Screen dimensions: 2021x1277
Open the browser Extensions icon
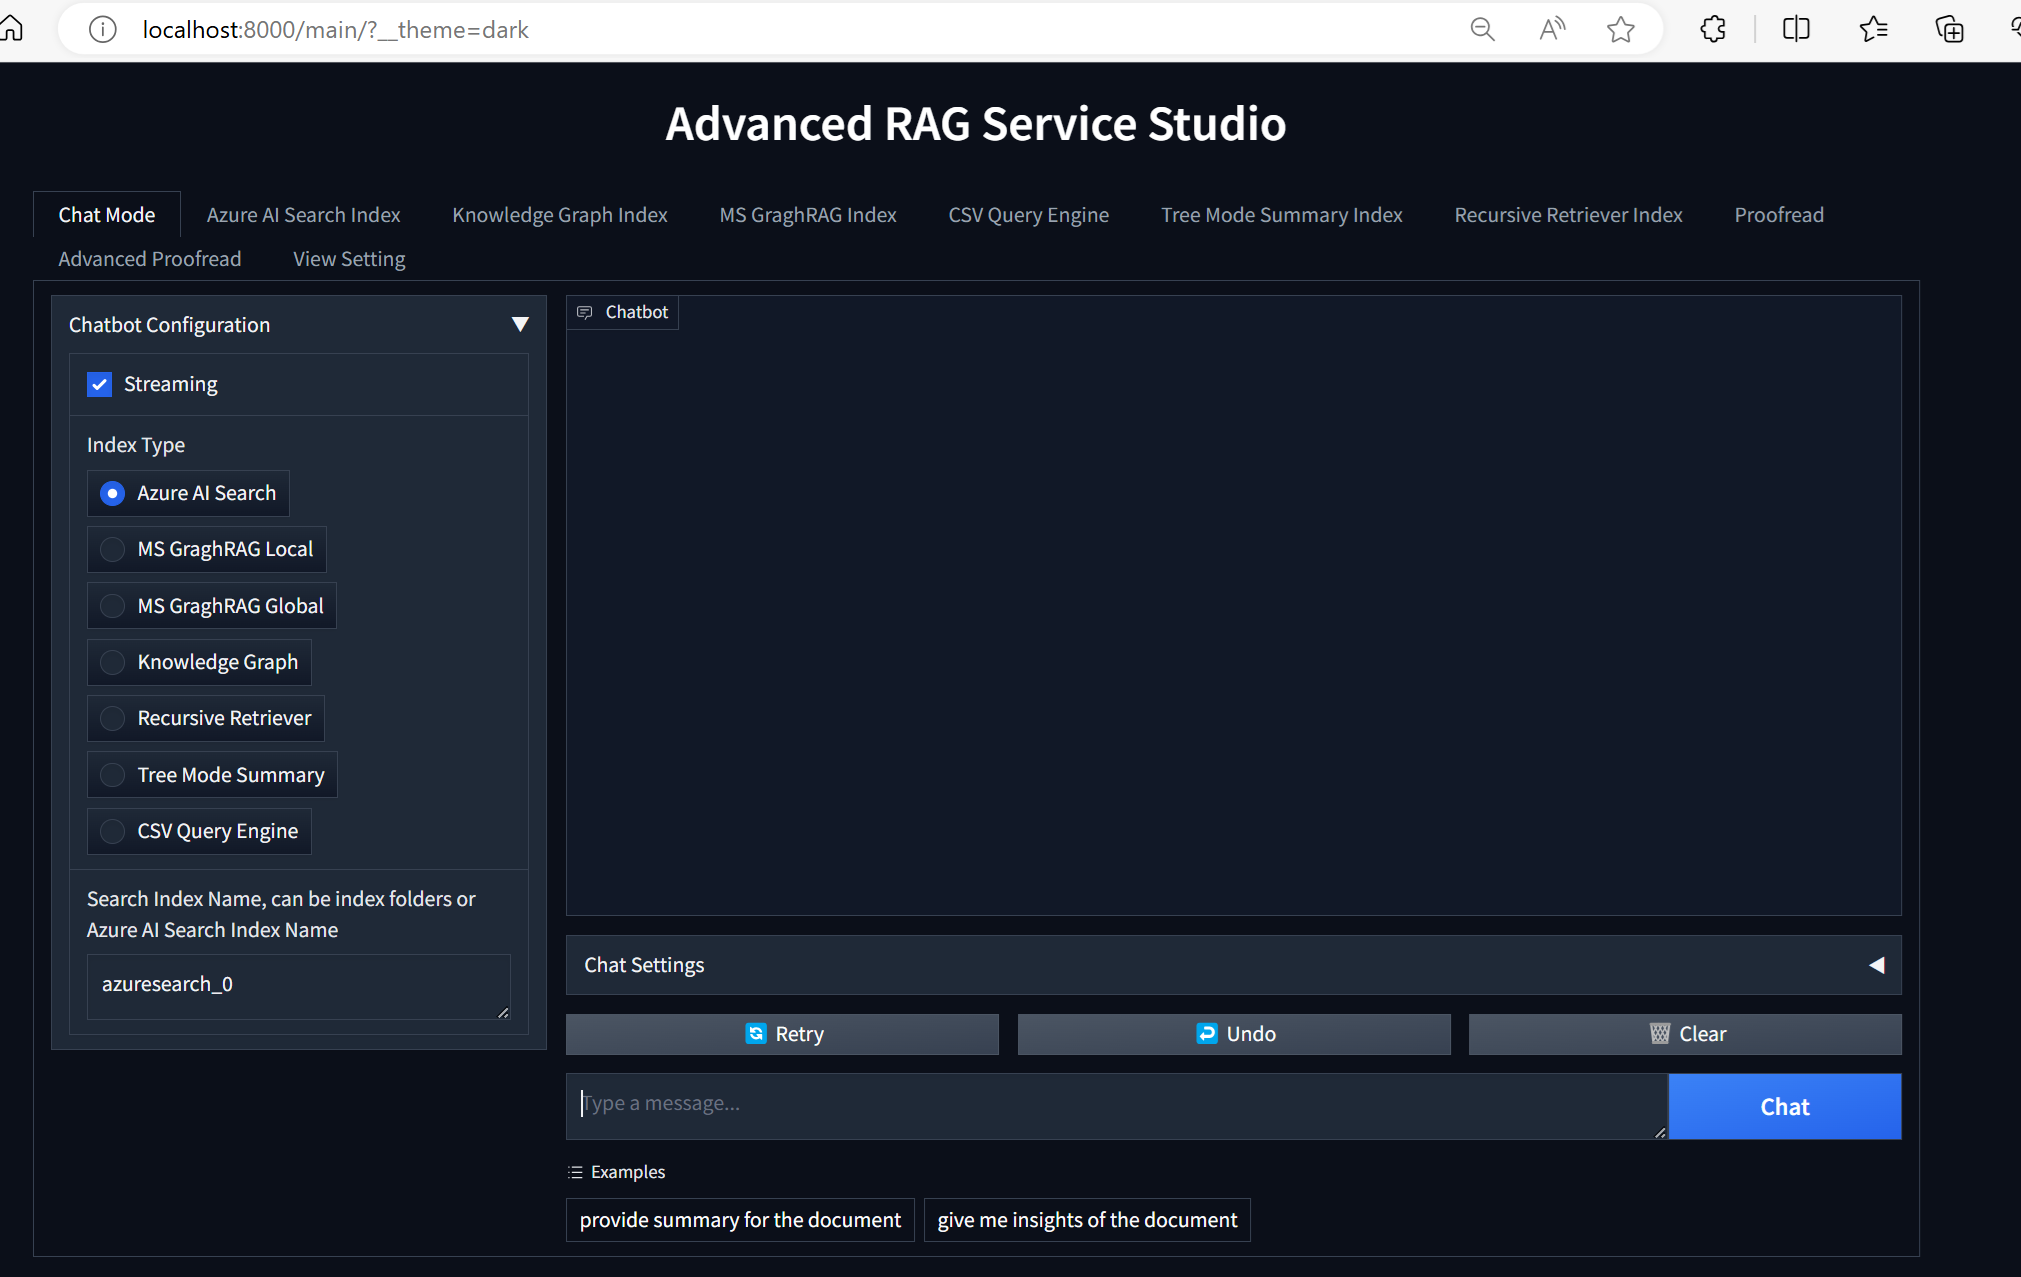click(1714, 28)
